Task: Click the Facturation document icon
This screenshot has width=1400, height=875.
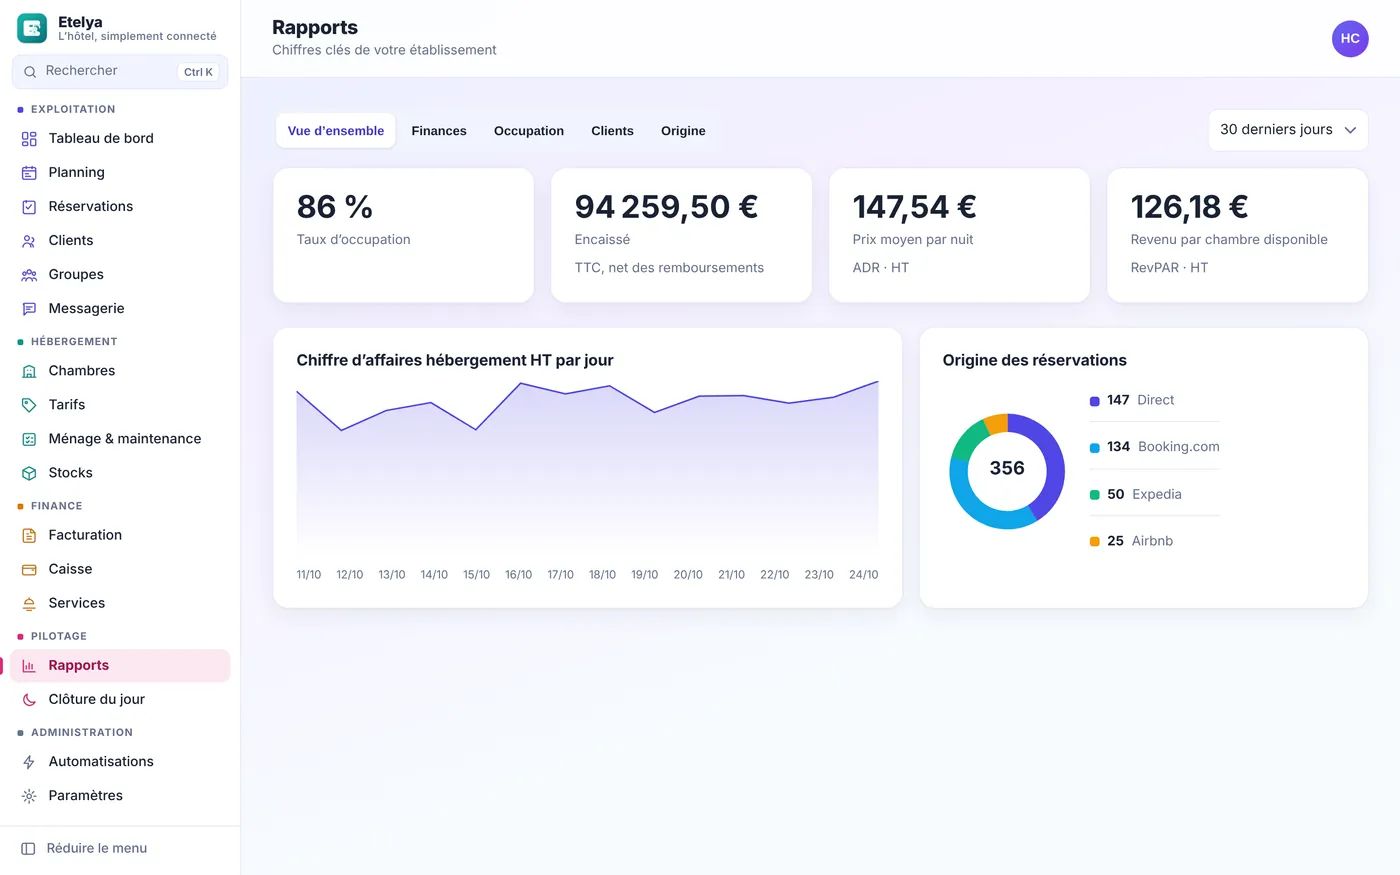Action: click(29, 535)
